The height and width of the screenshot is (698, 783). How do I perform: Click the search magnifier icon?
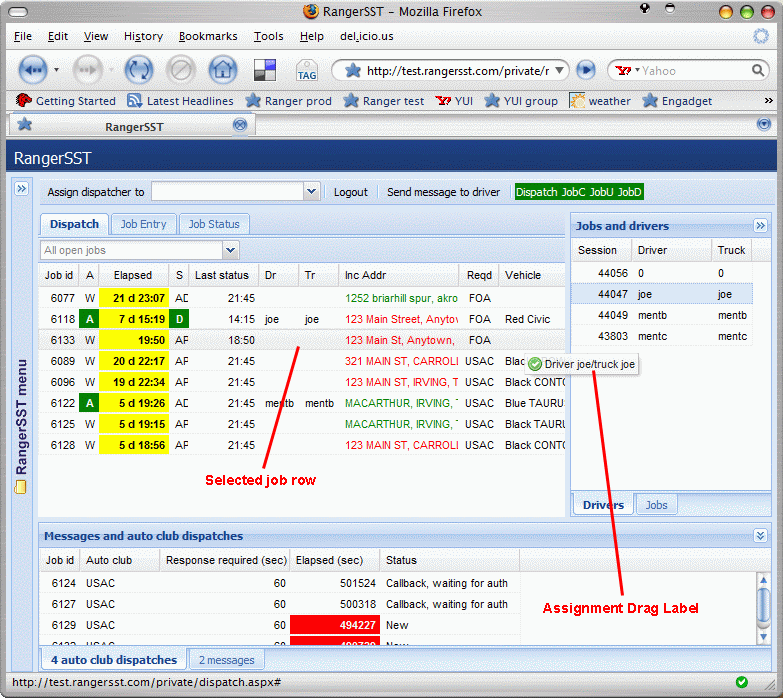[758, 71]
